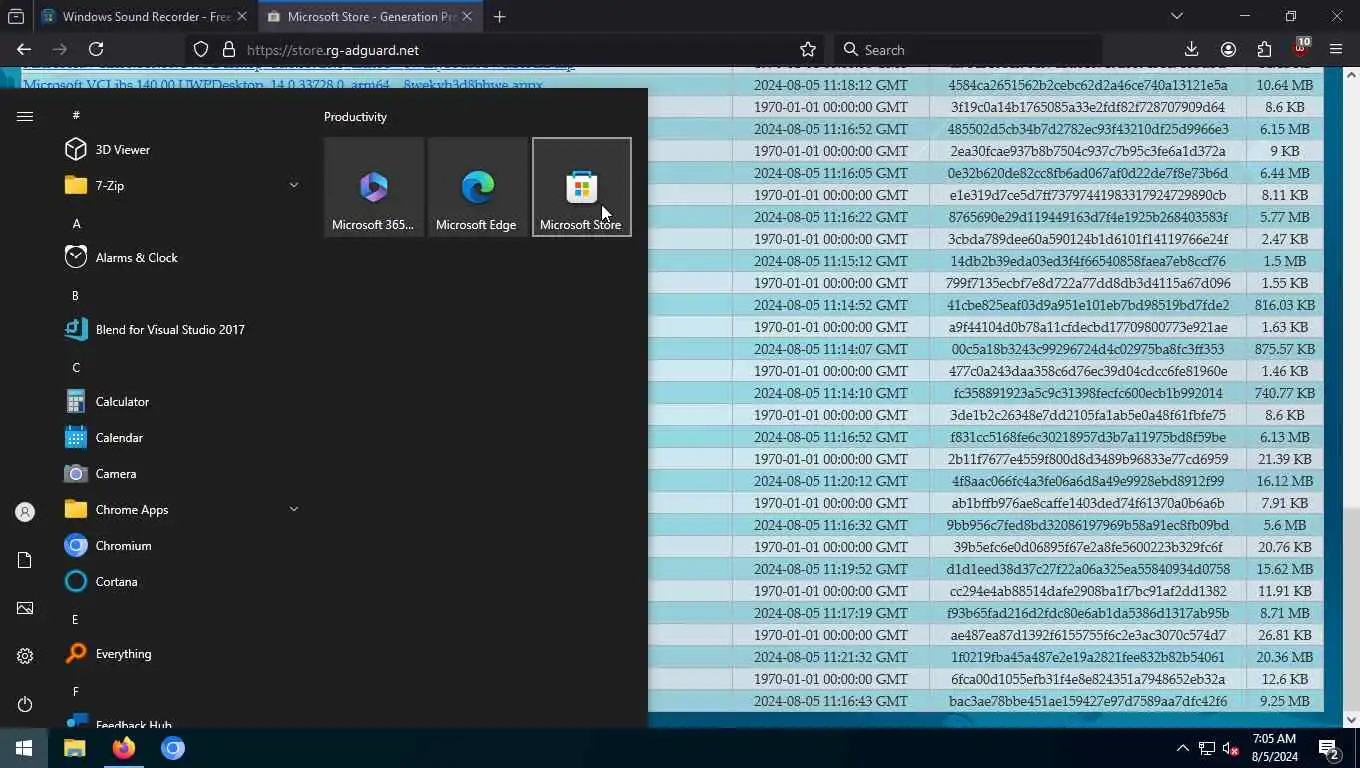
Task: Open the shield icon in address bar
Action: (201, 49)
